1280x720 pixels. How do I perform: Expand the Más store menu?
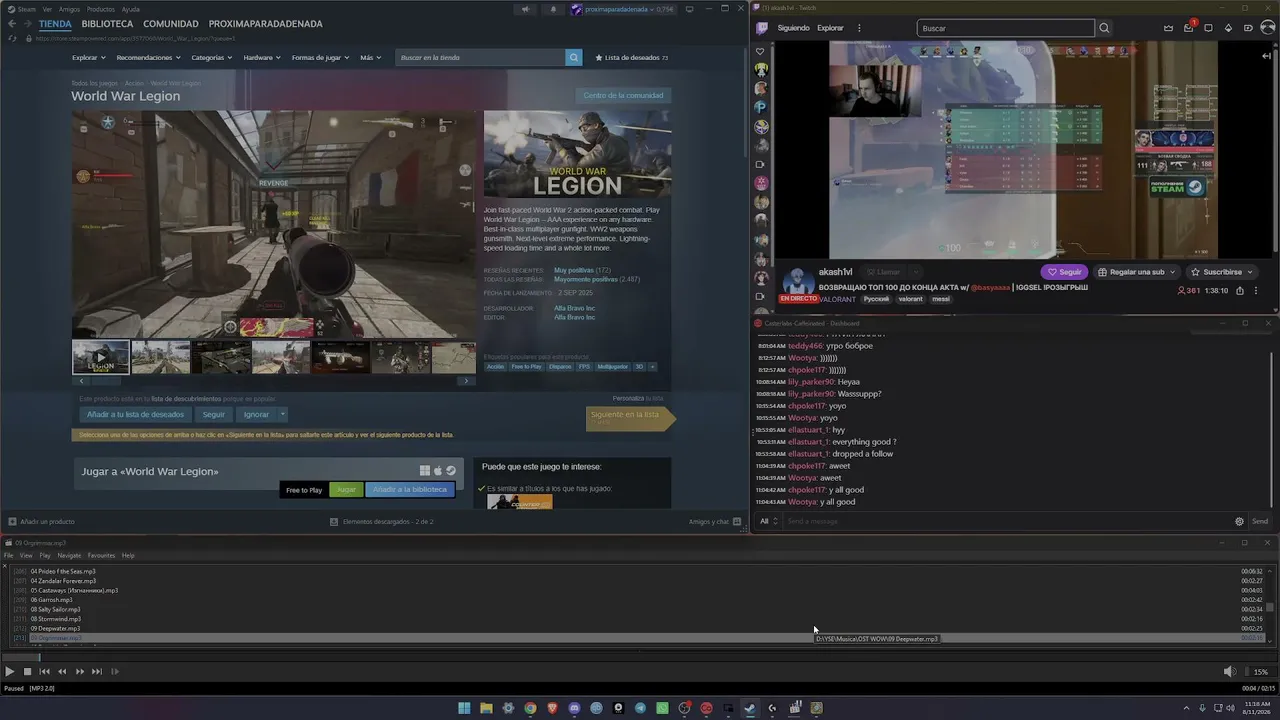pyautogui.click(x=370, y=58)
